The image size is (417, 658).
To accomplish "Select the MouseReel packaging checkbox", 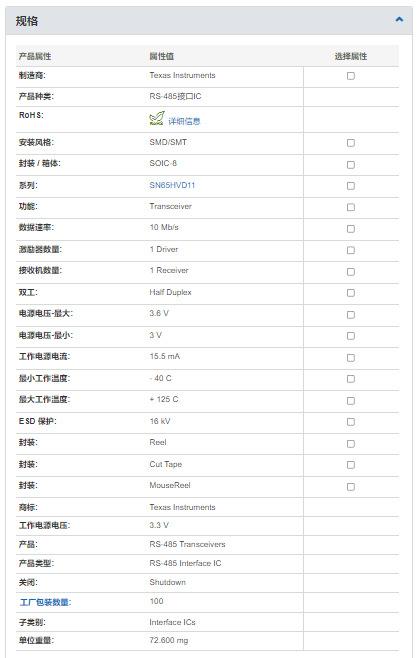I will 351,487.
